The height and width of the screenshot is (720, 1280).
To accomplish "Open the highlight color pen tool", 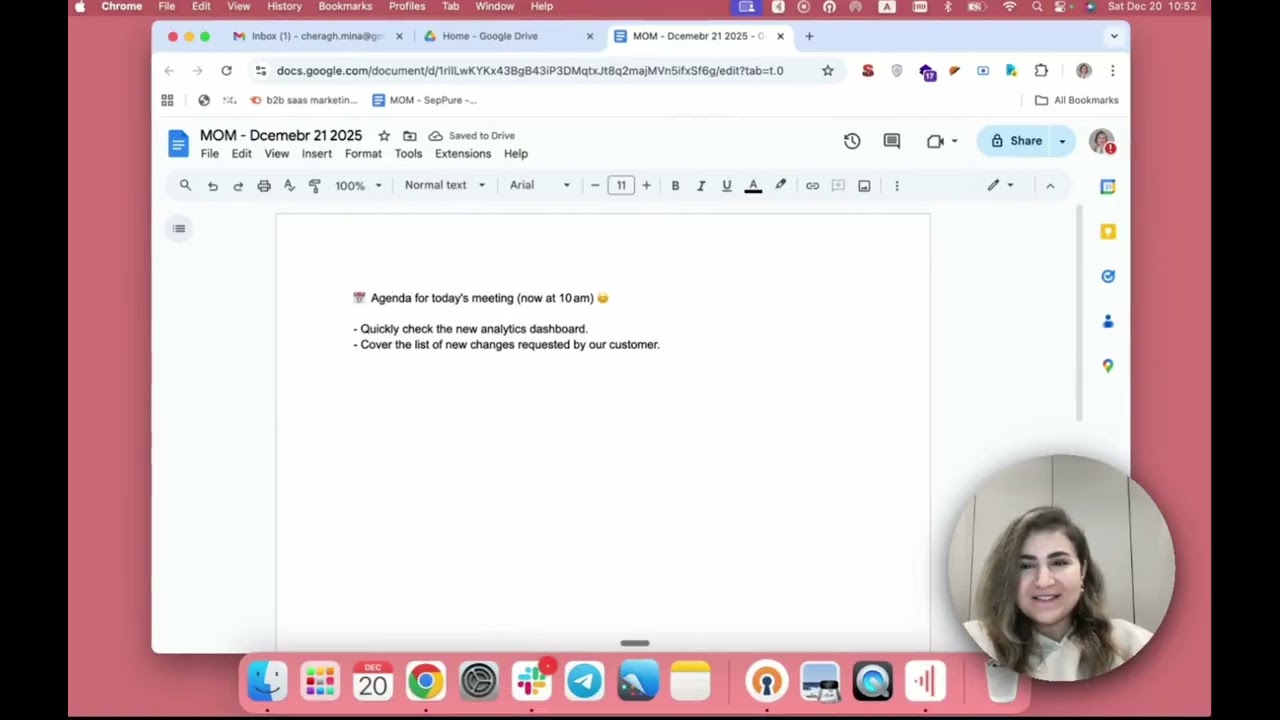I will [781, 186].
